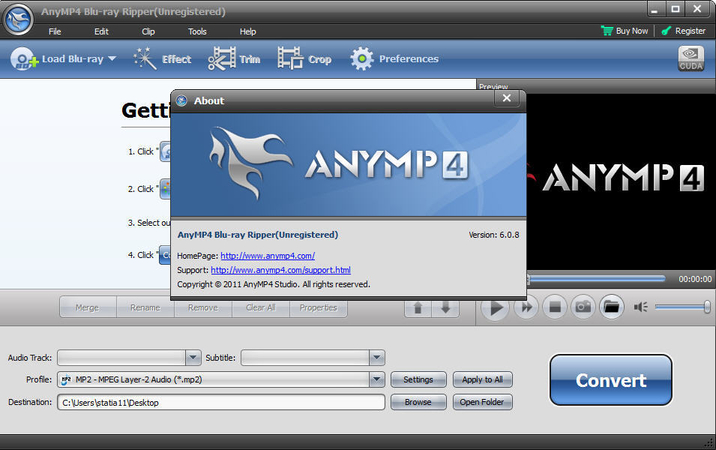
Task: Open the Tools menu
Action: click(197, 32)
